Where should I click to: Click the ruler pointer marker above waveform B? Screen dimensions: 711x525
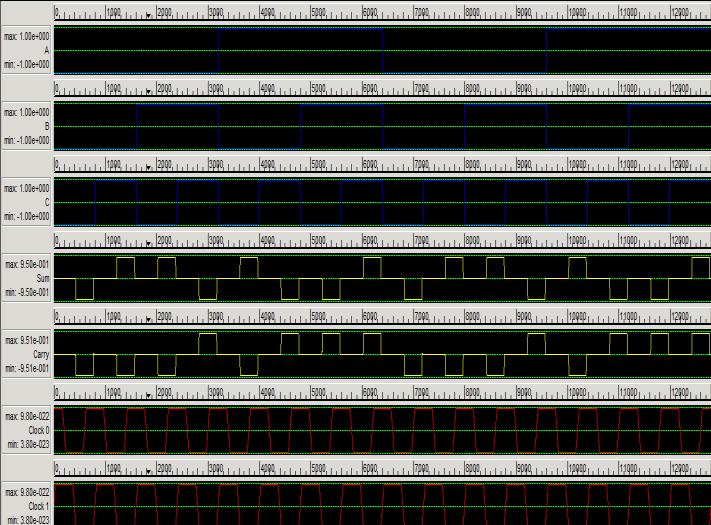pos(148,92)
